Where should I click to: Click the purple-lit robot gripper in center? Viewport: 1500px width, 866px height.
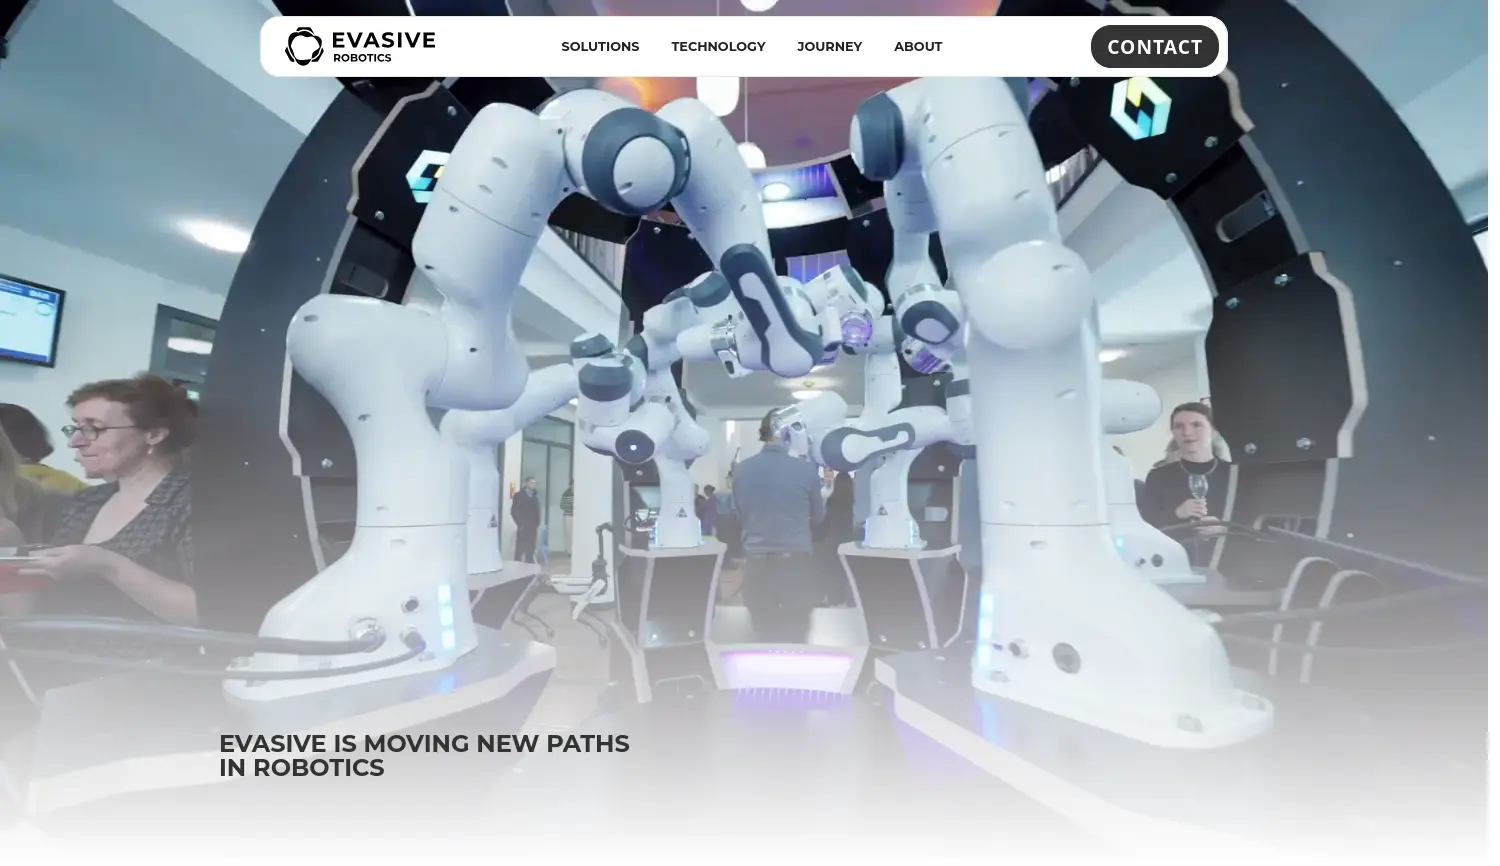tap(857, 330)
